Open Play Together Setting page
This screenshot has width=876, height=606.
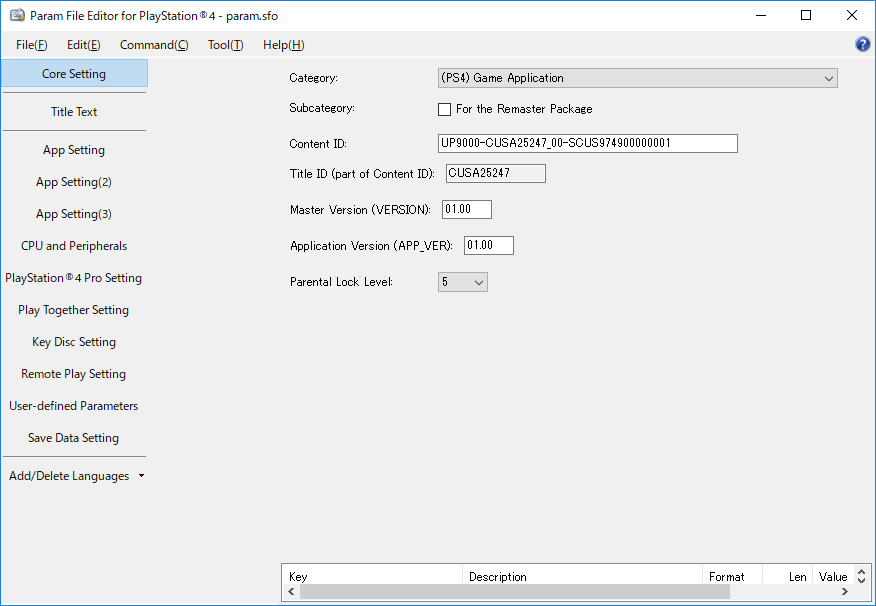click(74, 310)
